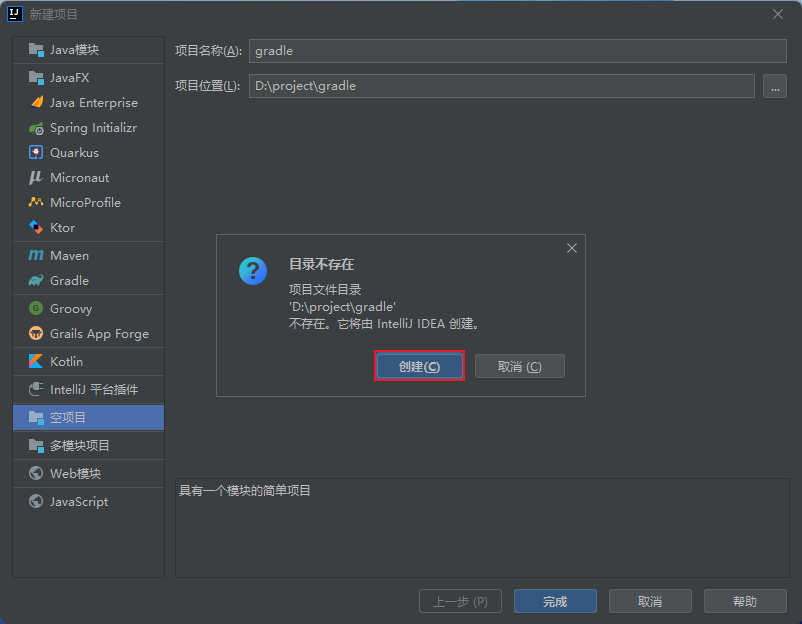Click the description text 具有一个模块的简单项目
Image resolution: width=802 pixels, height=624 pixels.
click(x=245, y=491)
